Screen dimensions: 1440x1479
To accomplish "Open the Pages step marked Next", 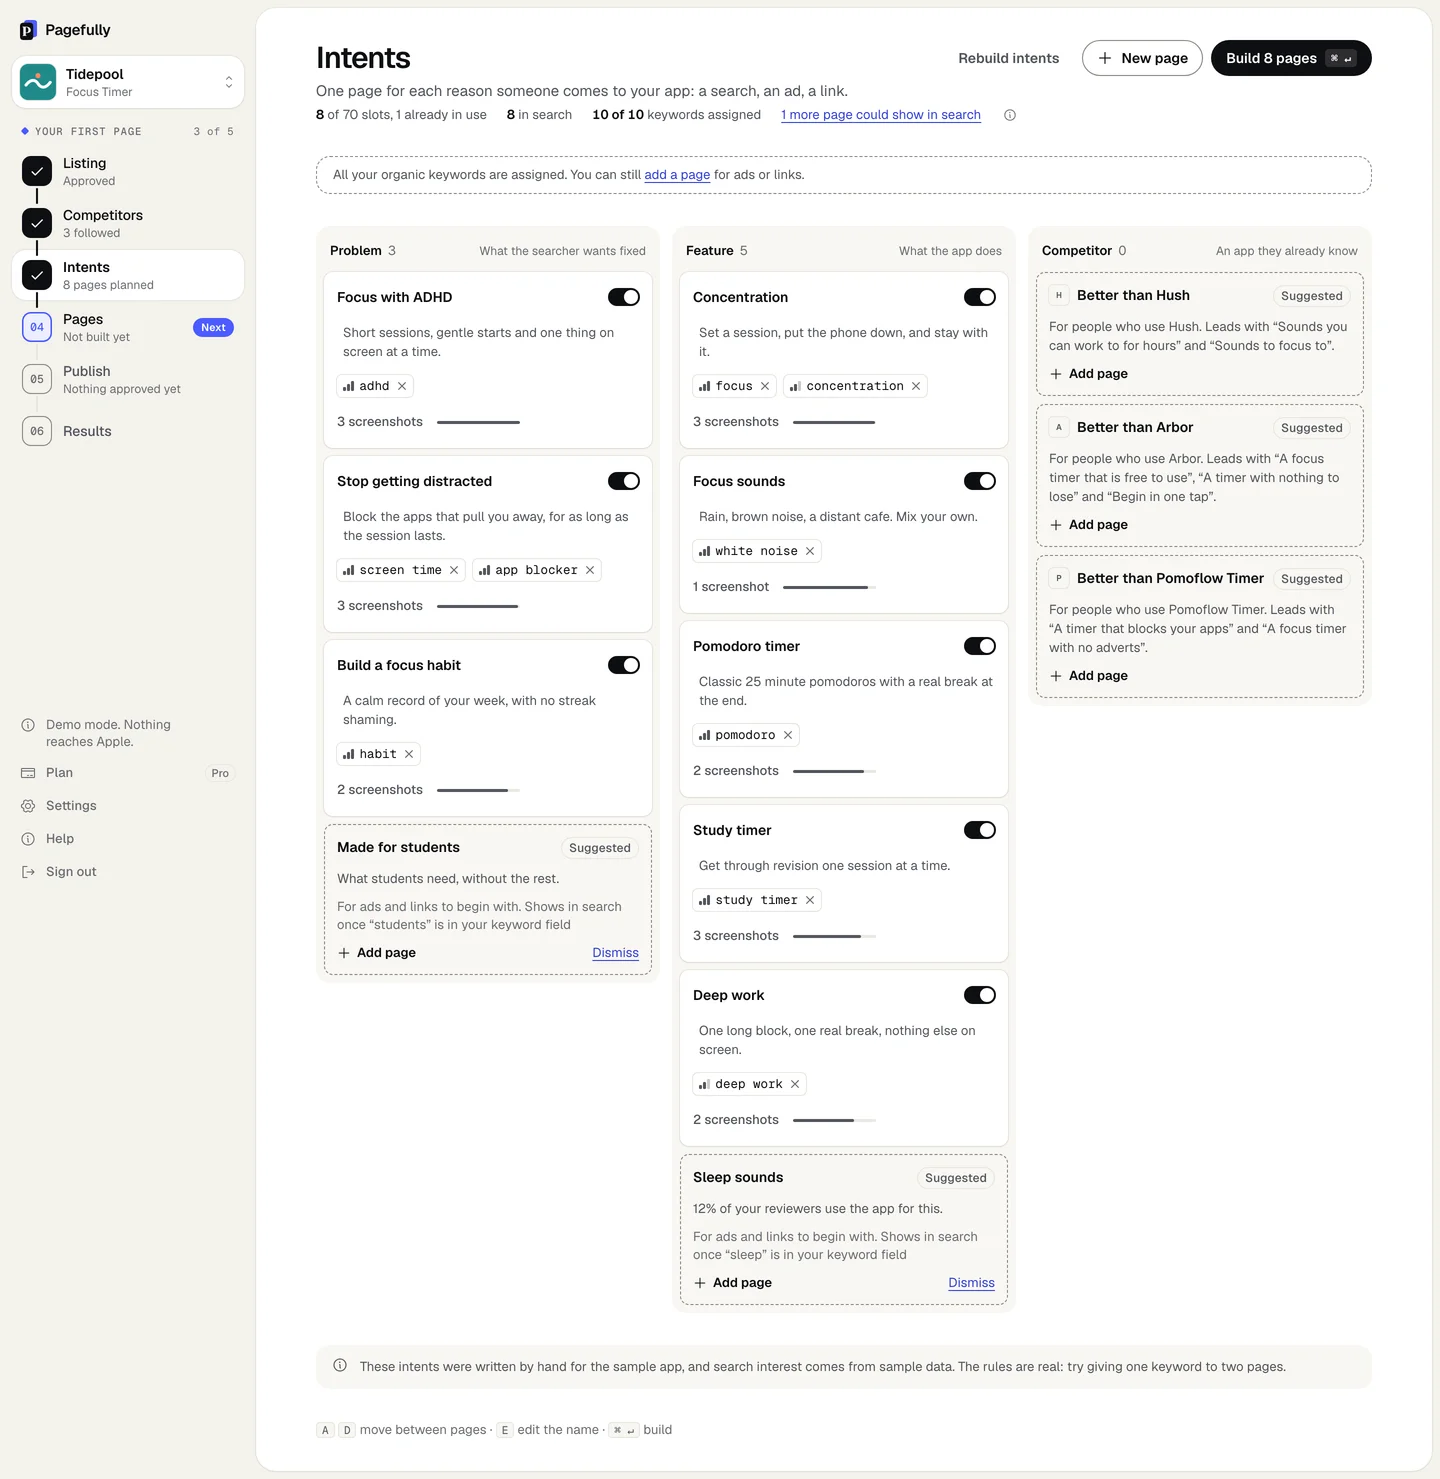I will tap(128, 327).
